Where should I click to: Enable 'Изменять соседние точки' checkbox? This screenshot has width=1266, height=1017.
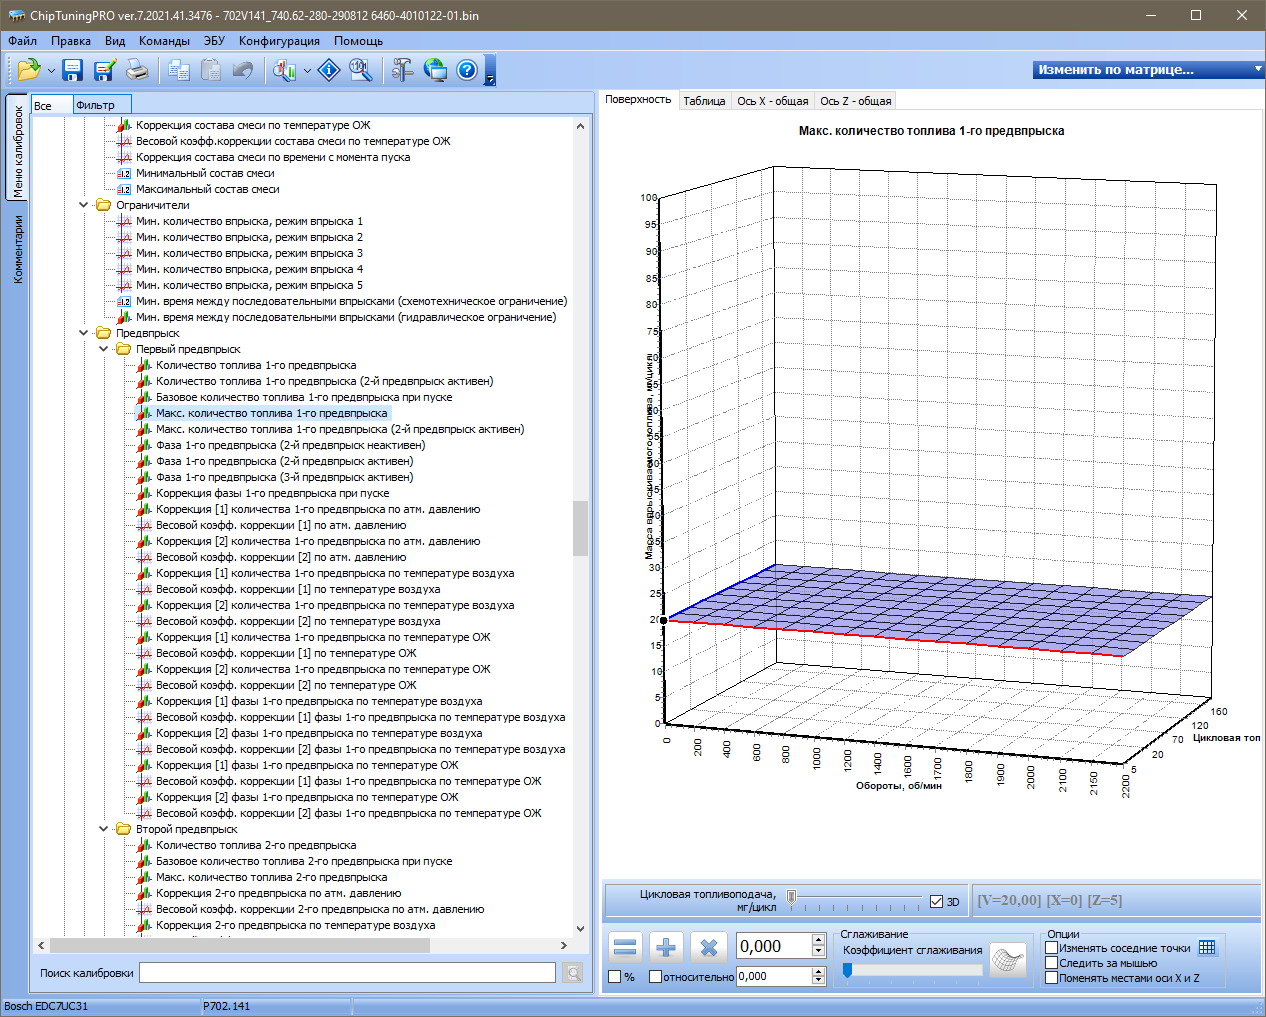click(1051, 948)
